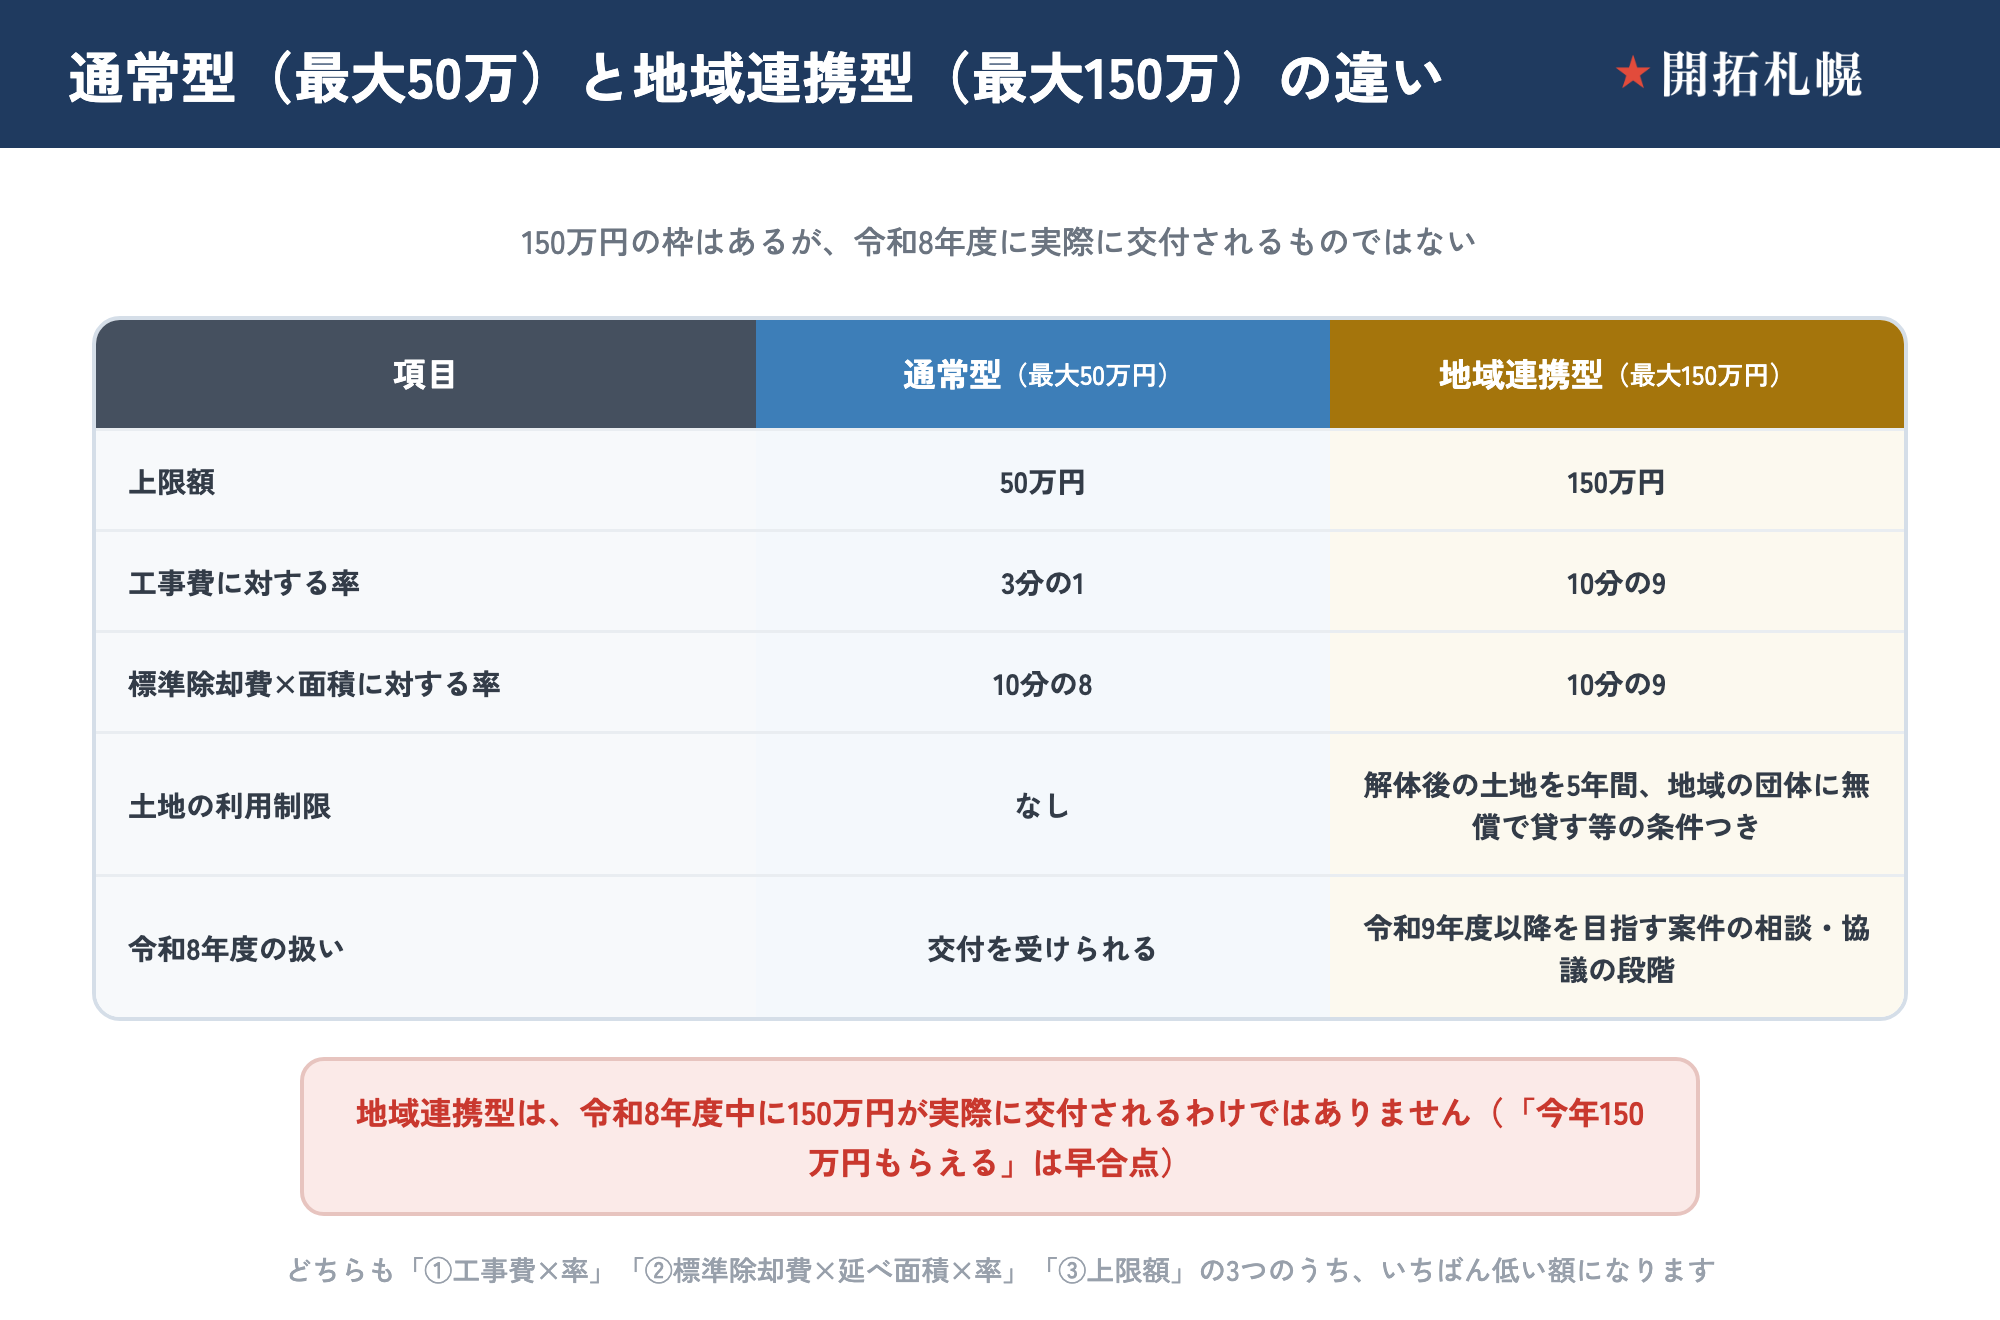Click 10分の9 in the 標準除却費×面積 row
The image size is (2000, 1320).
(1617, 684)
